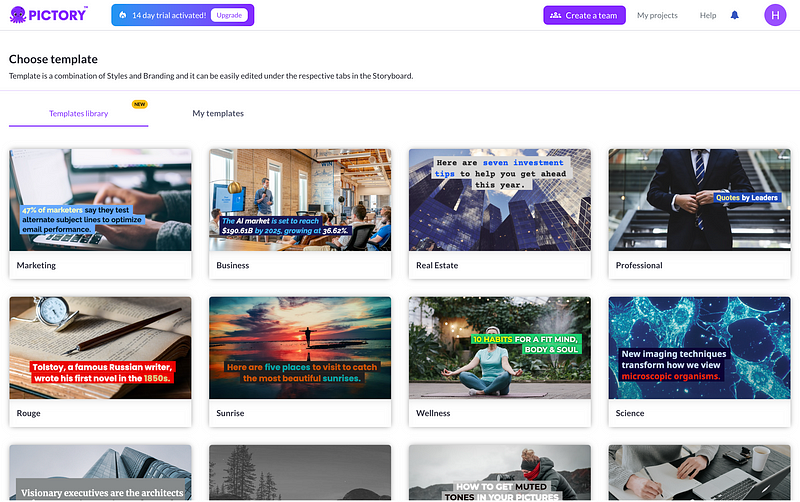
Task: Select the Wellness template thumbnail
Action: pyautogui.click(x=499, y=347)
